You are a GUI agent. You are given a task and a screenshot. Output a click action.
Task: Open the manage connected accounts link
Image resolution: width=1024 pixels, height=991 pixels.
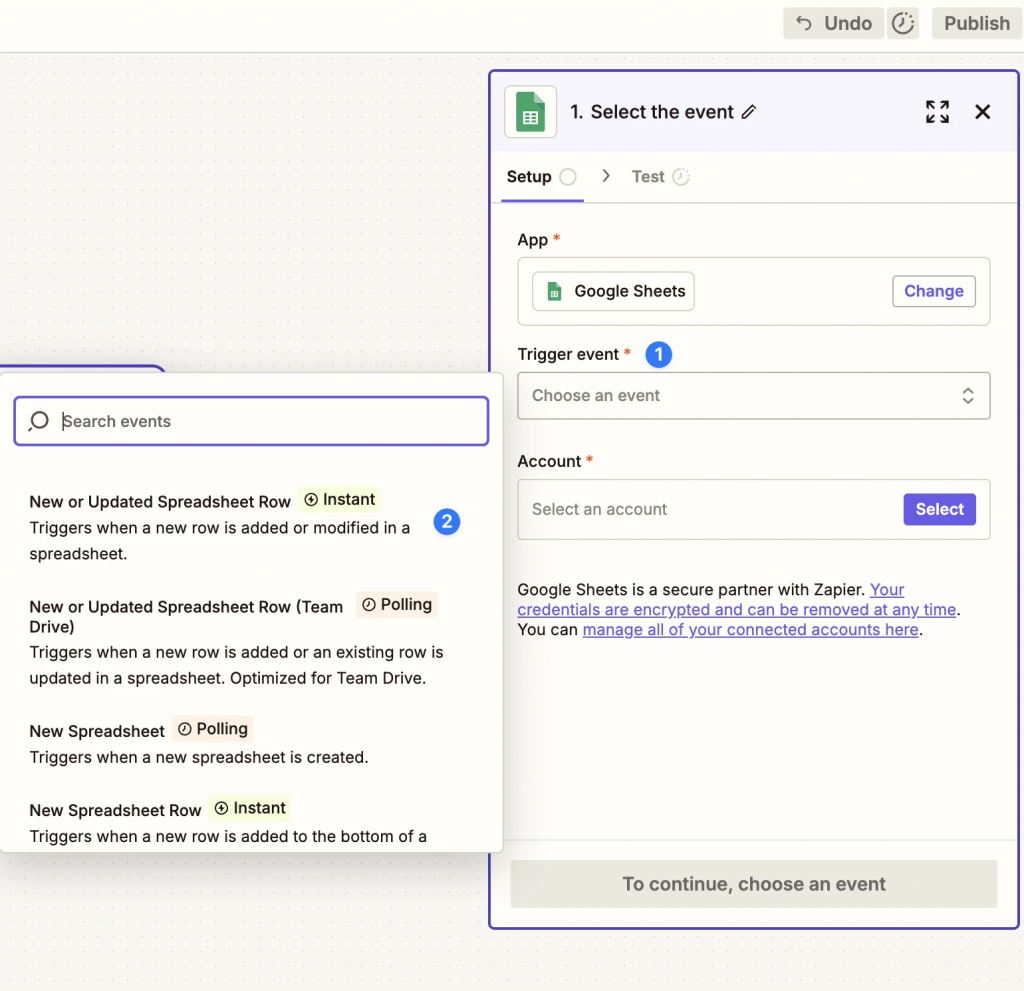coord(750,629)
